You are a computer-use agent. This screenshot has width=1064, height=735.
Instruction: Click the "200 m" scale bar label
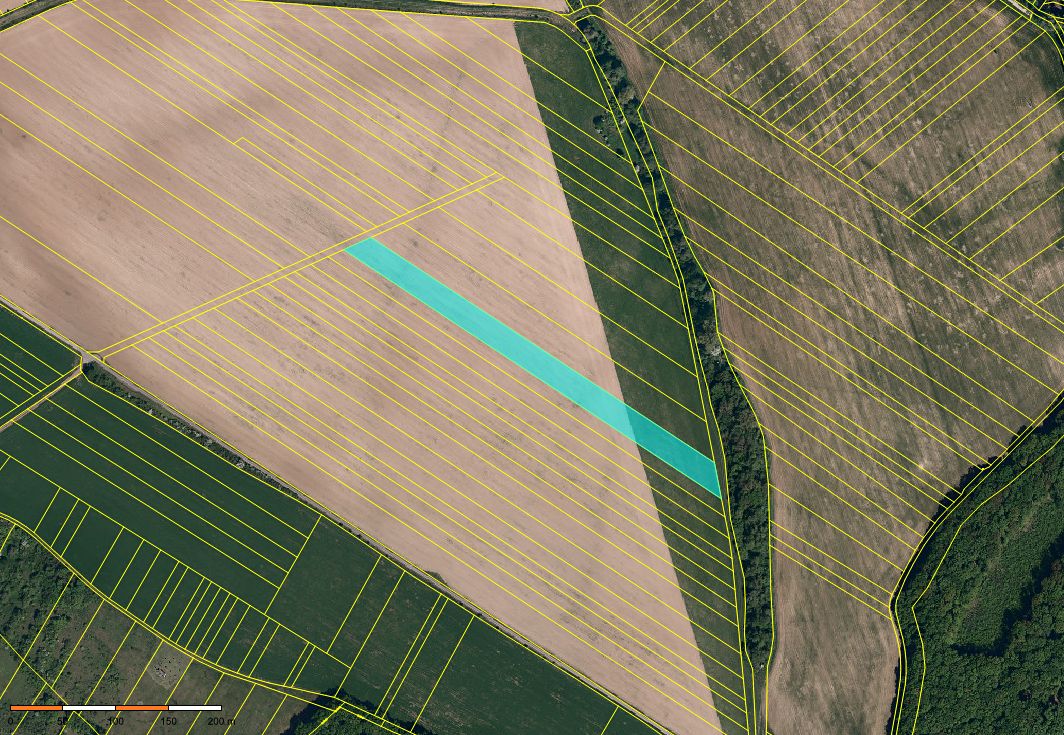221,721
